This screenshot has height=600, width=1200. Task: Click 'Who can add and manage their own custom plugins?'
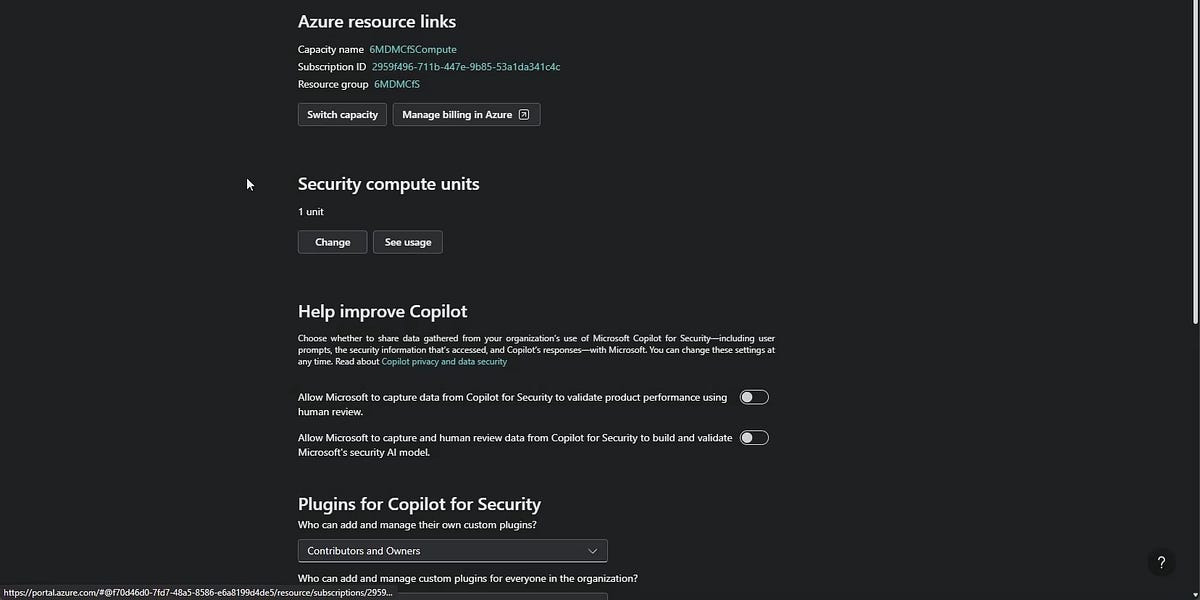(x=417, y=526)
